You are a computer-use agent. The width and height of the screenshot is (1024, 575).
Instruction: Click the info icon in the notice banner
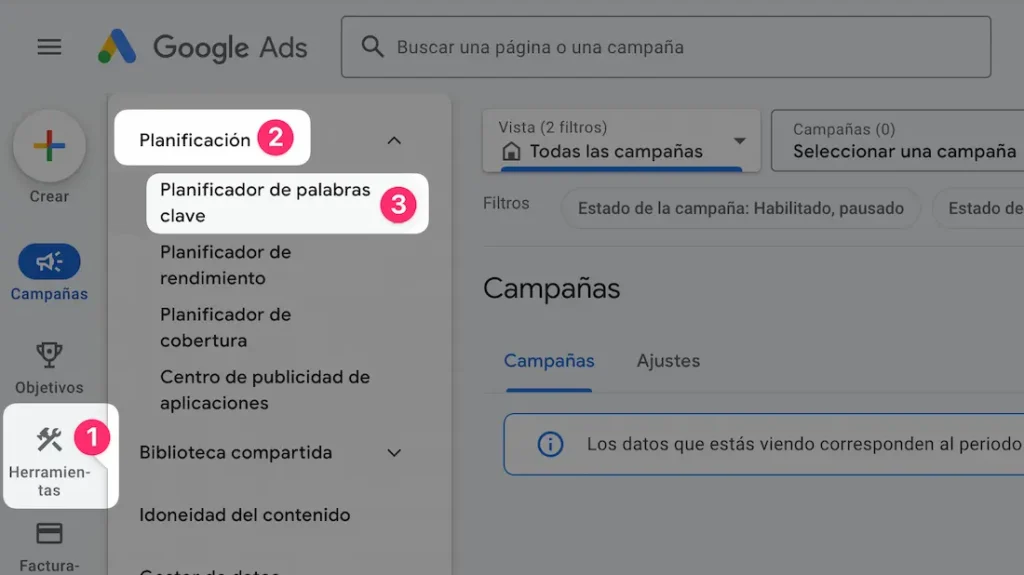coord(550,444)
